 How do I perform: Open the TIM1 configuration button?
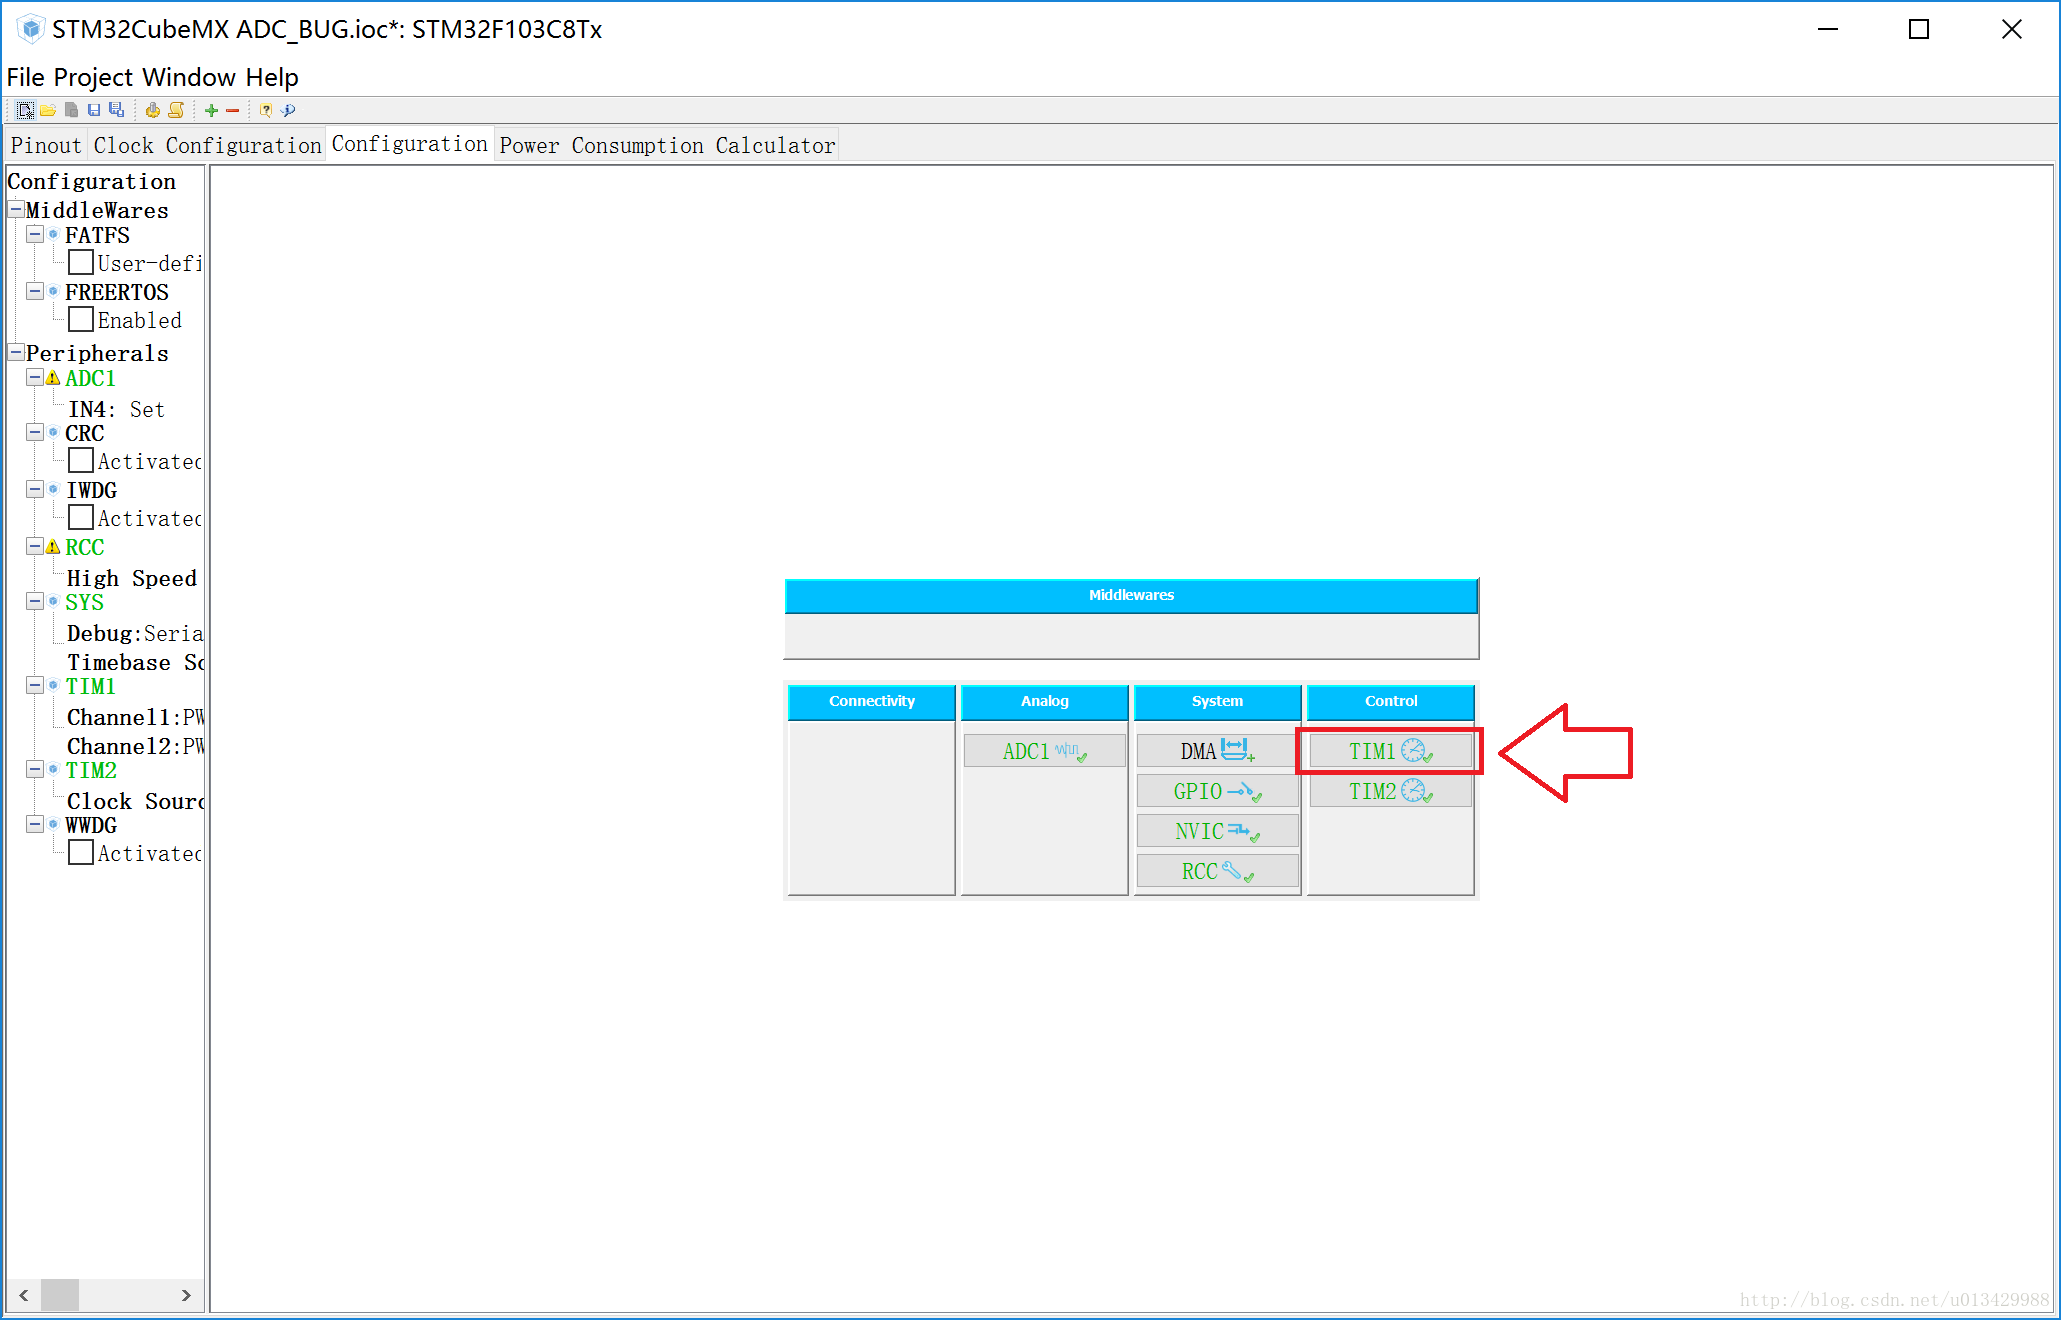(1390, 751)
